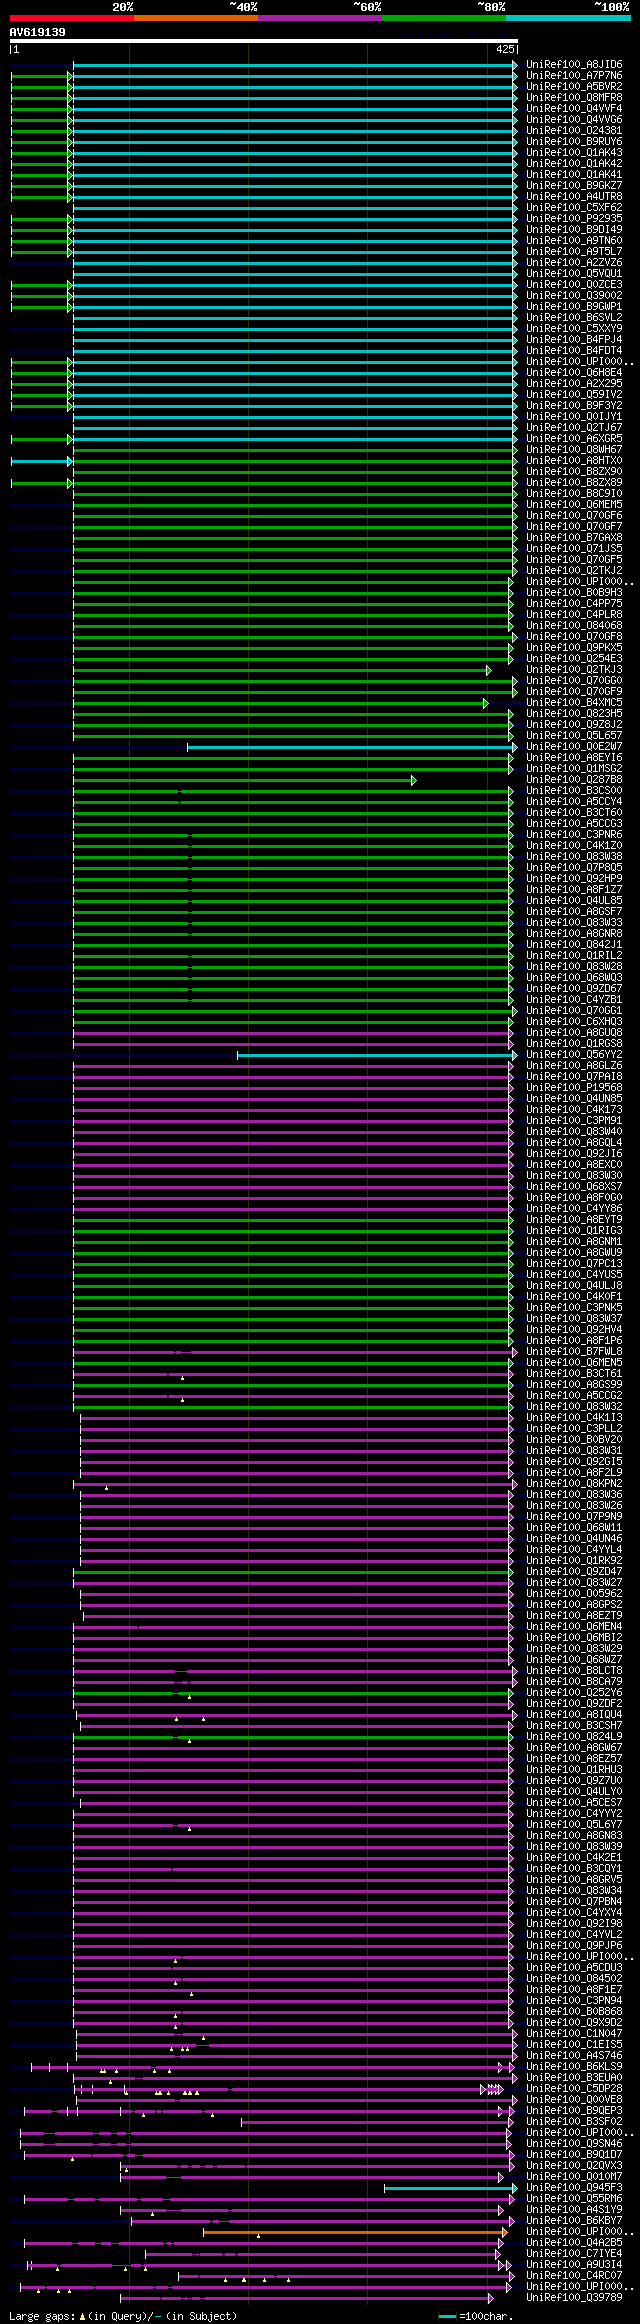
Task: Click the white query ruler bar
Action: pos(264,42)
